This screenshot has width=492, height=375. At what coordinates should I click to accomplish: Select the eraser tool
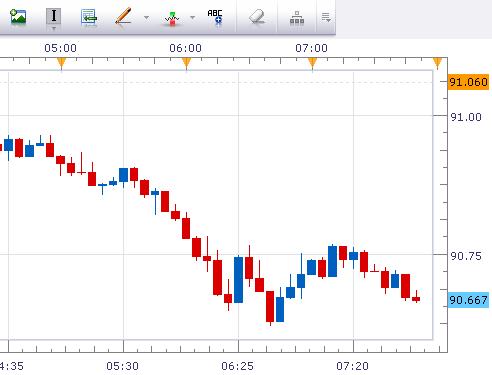pyautogui.click(x=257, y=17)
